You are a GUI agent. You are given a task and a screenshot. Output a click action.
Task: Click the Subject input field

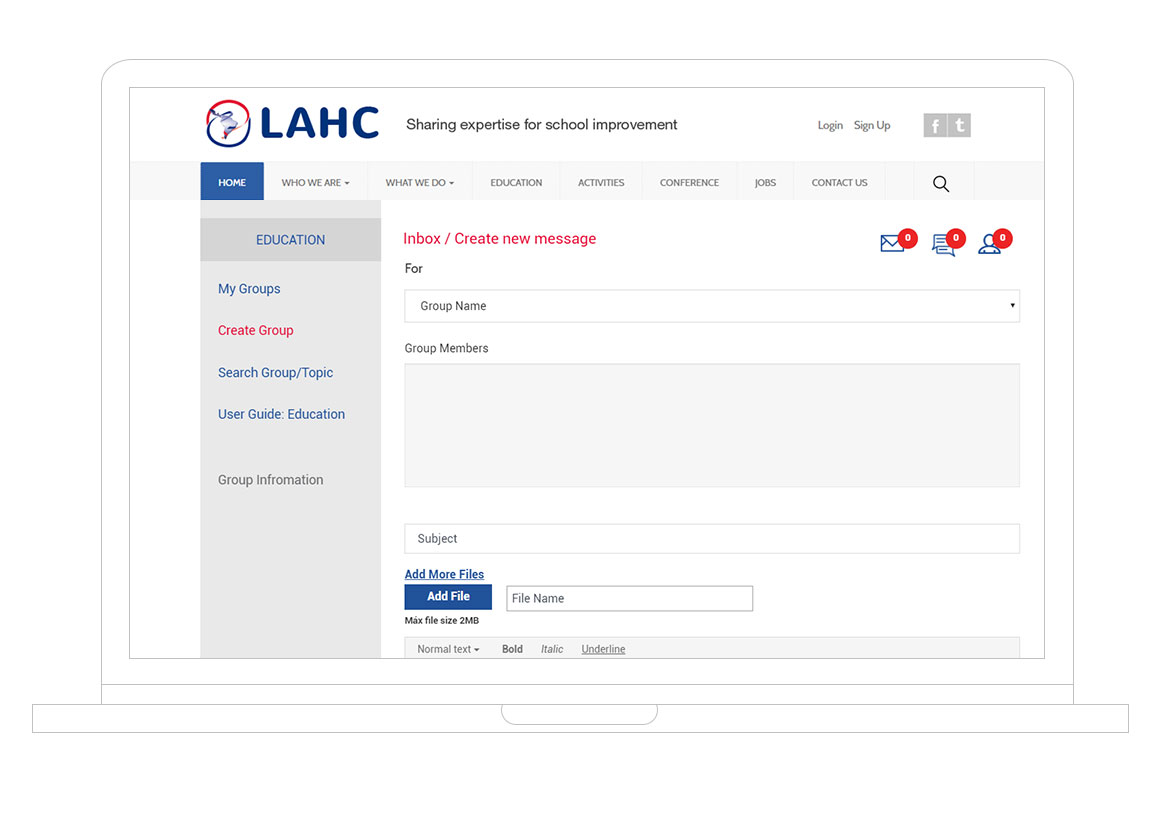[711, 539]
